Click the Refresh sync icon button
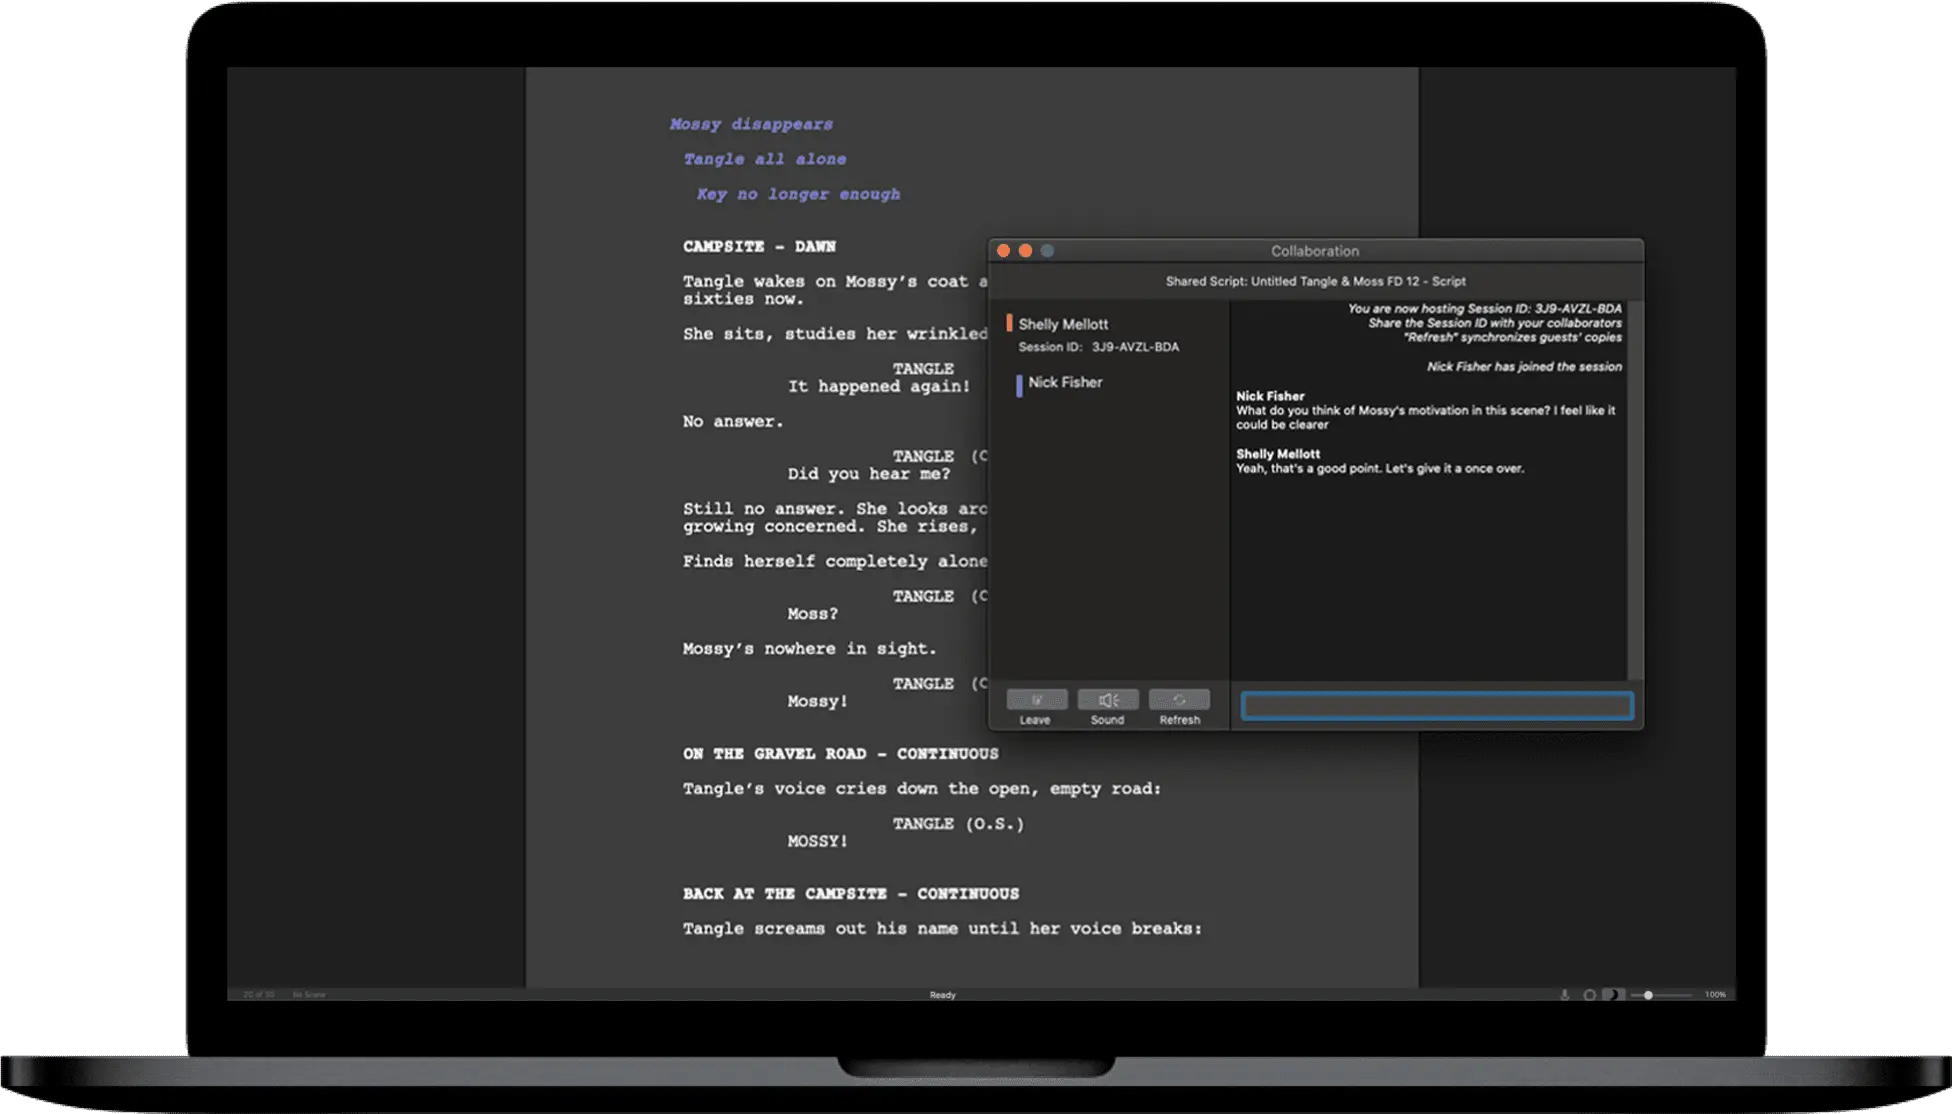 click(1179, 700)
